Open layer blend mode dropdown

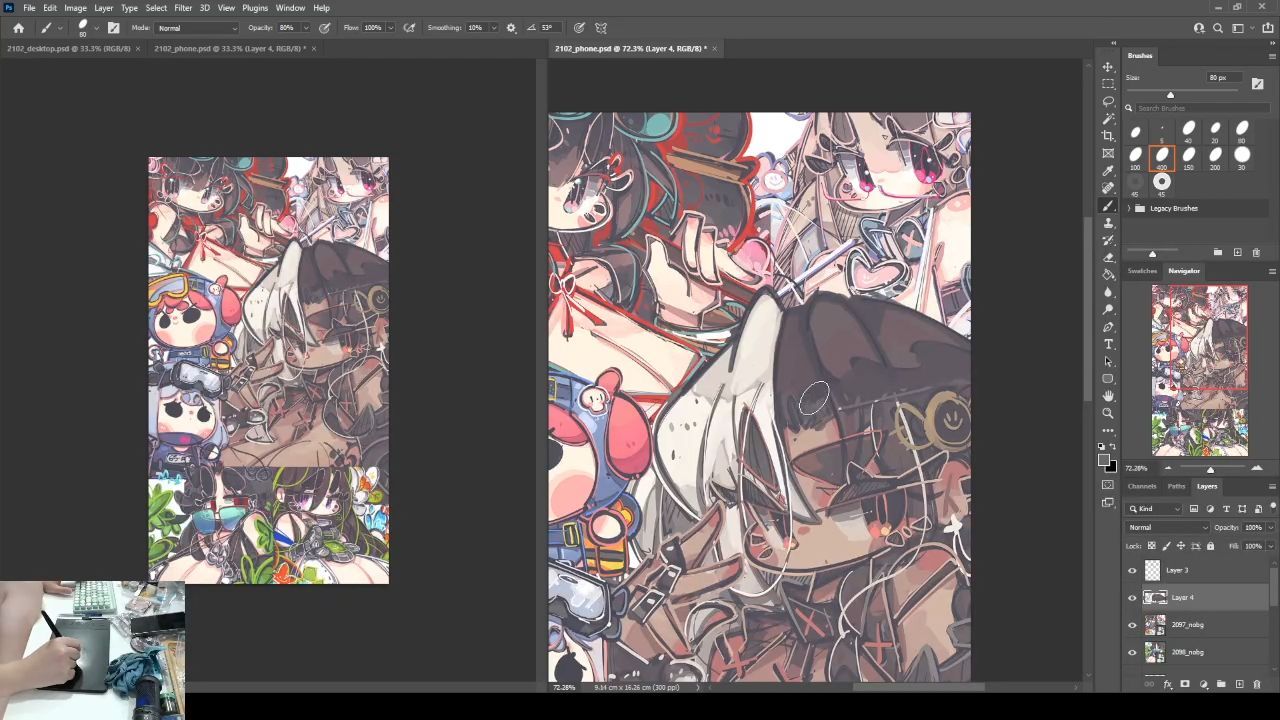tap(1167, 528)
